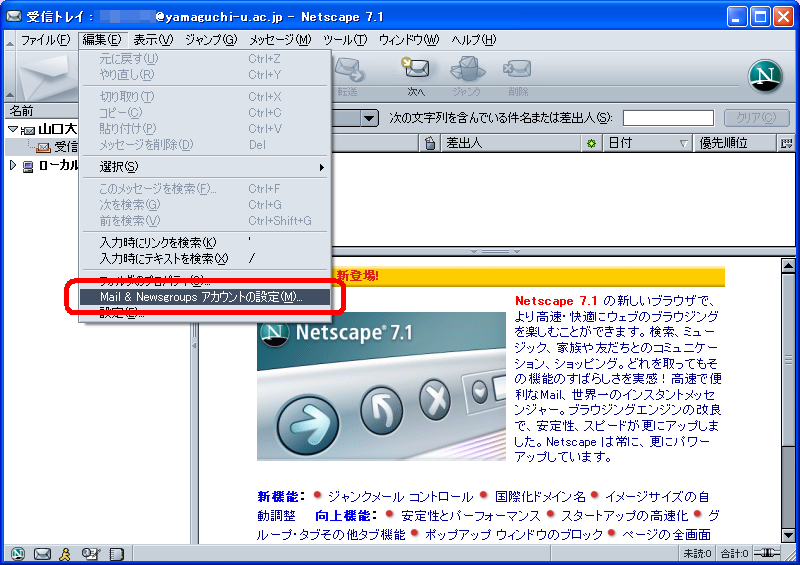Open the 国際化ドメイン名 link
The width and height of the screenshot is (800, 565).
tap(540, 497)
